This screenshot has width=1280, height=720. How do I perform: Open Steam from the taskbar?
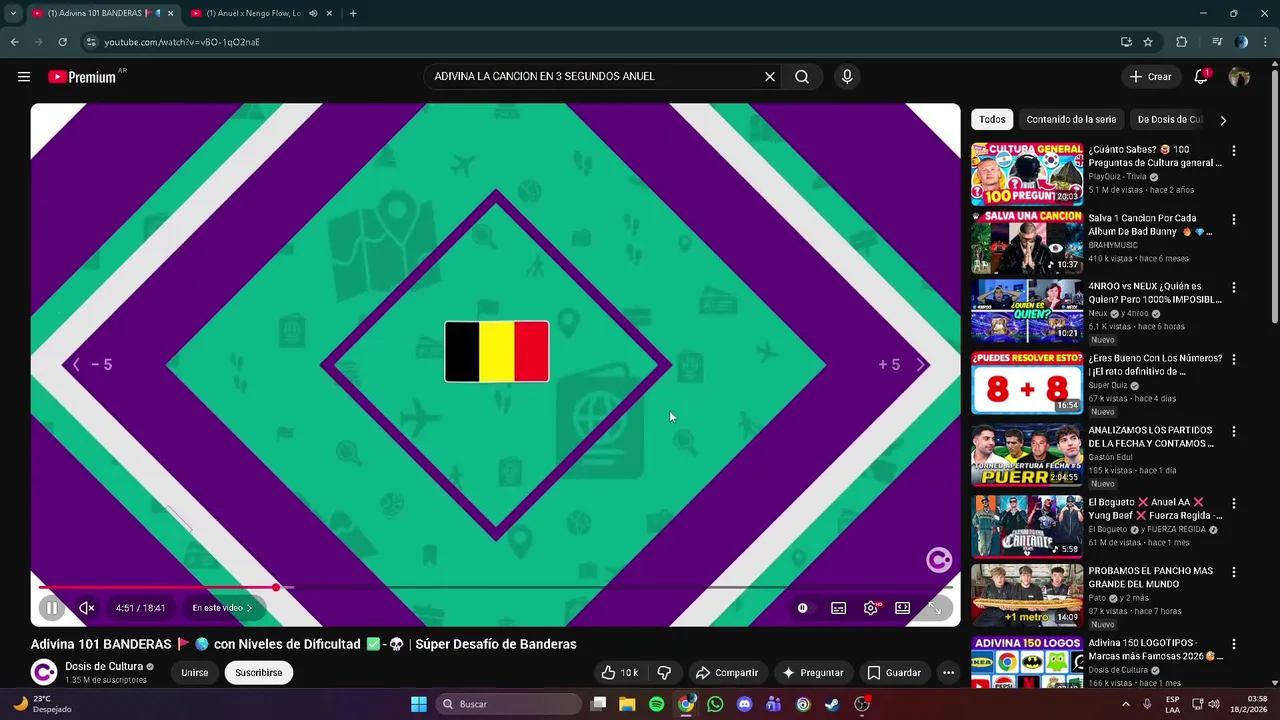tap(832, 704)
